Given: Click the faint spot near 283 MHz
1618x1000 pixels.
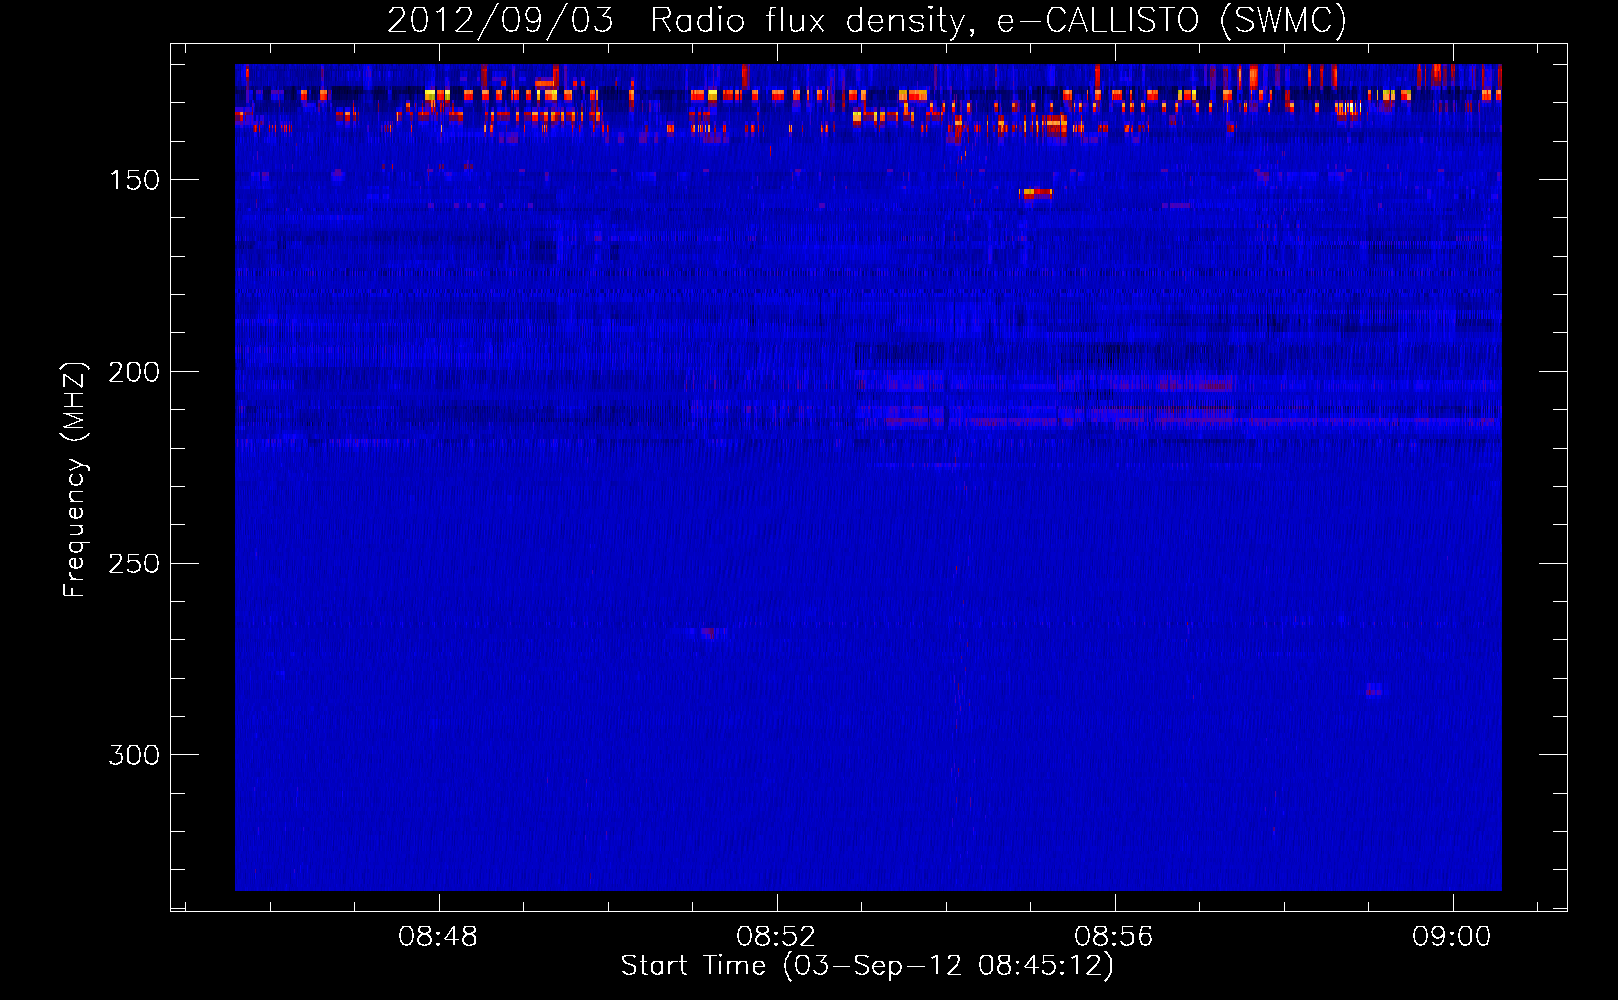Looking at the screenshot, I should click(x=1376, y=690).
